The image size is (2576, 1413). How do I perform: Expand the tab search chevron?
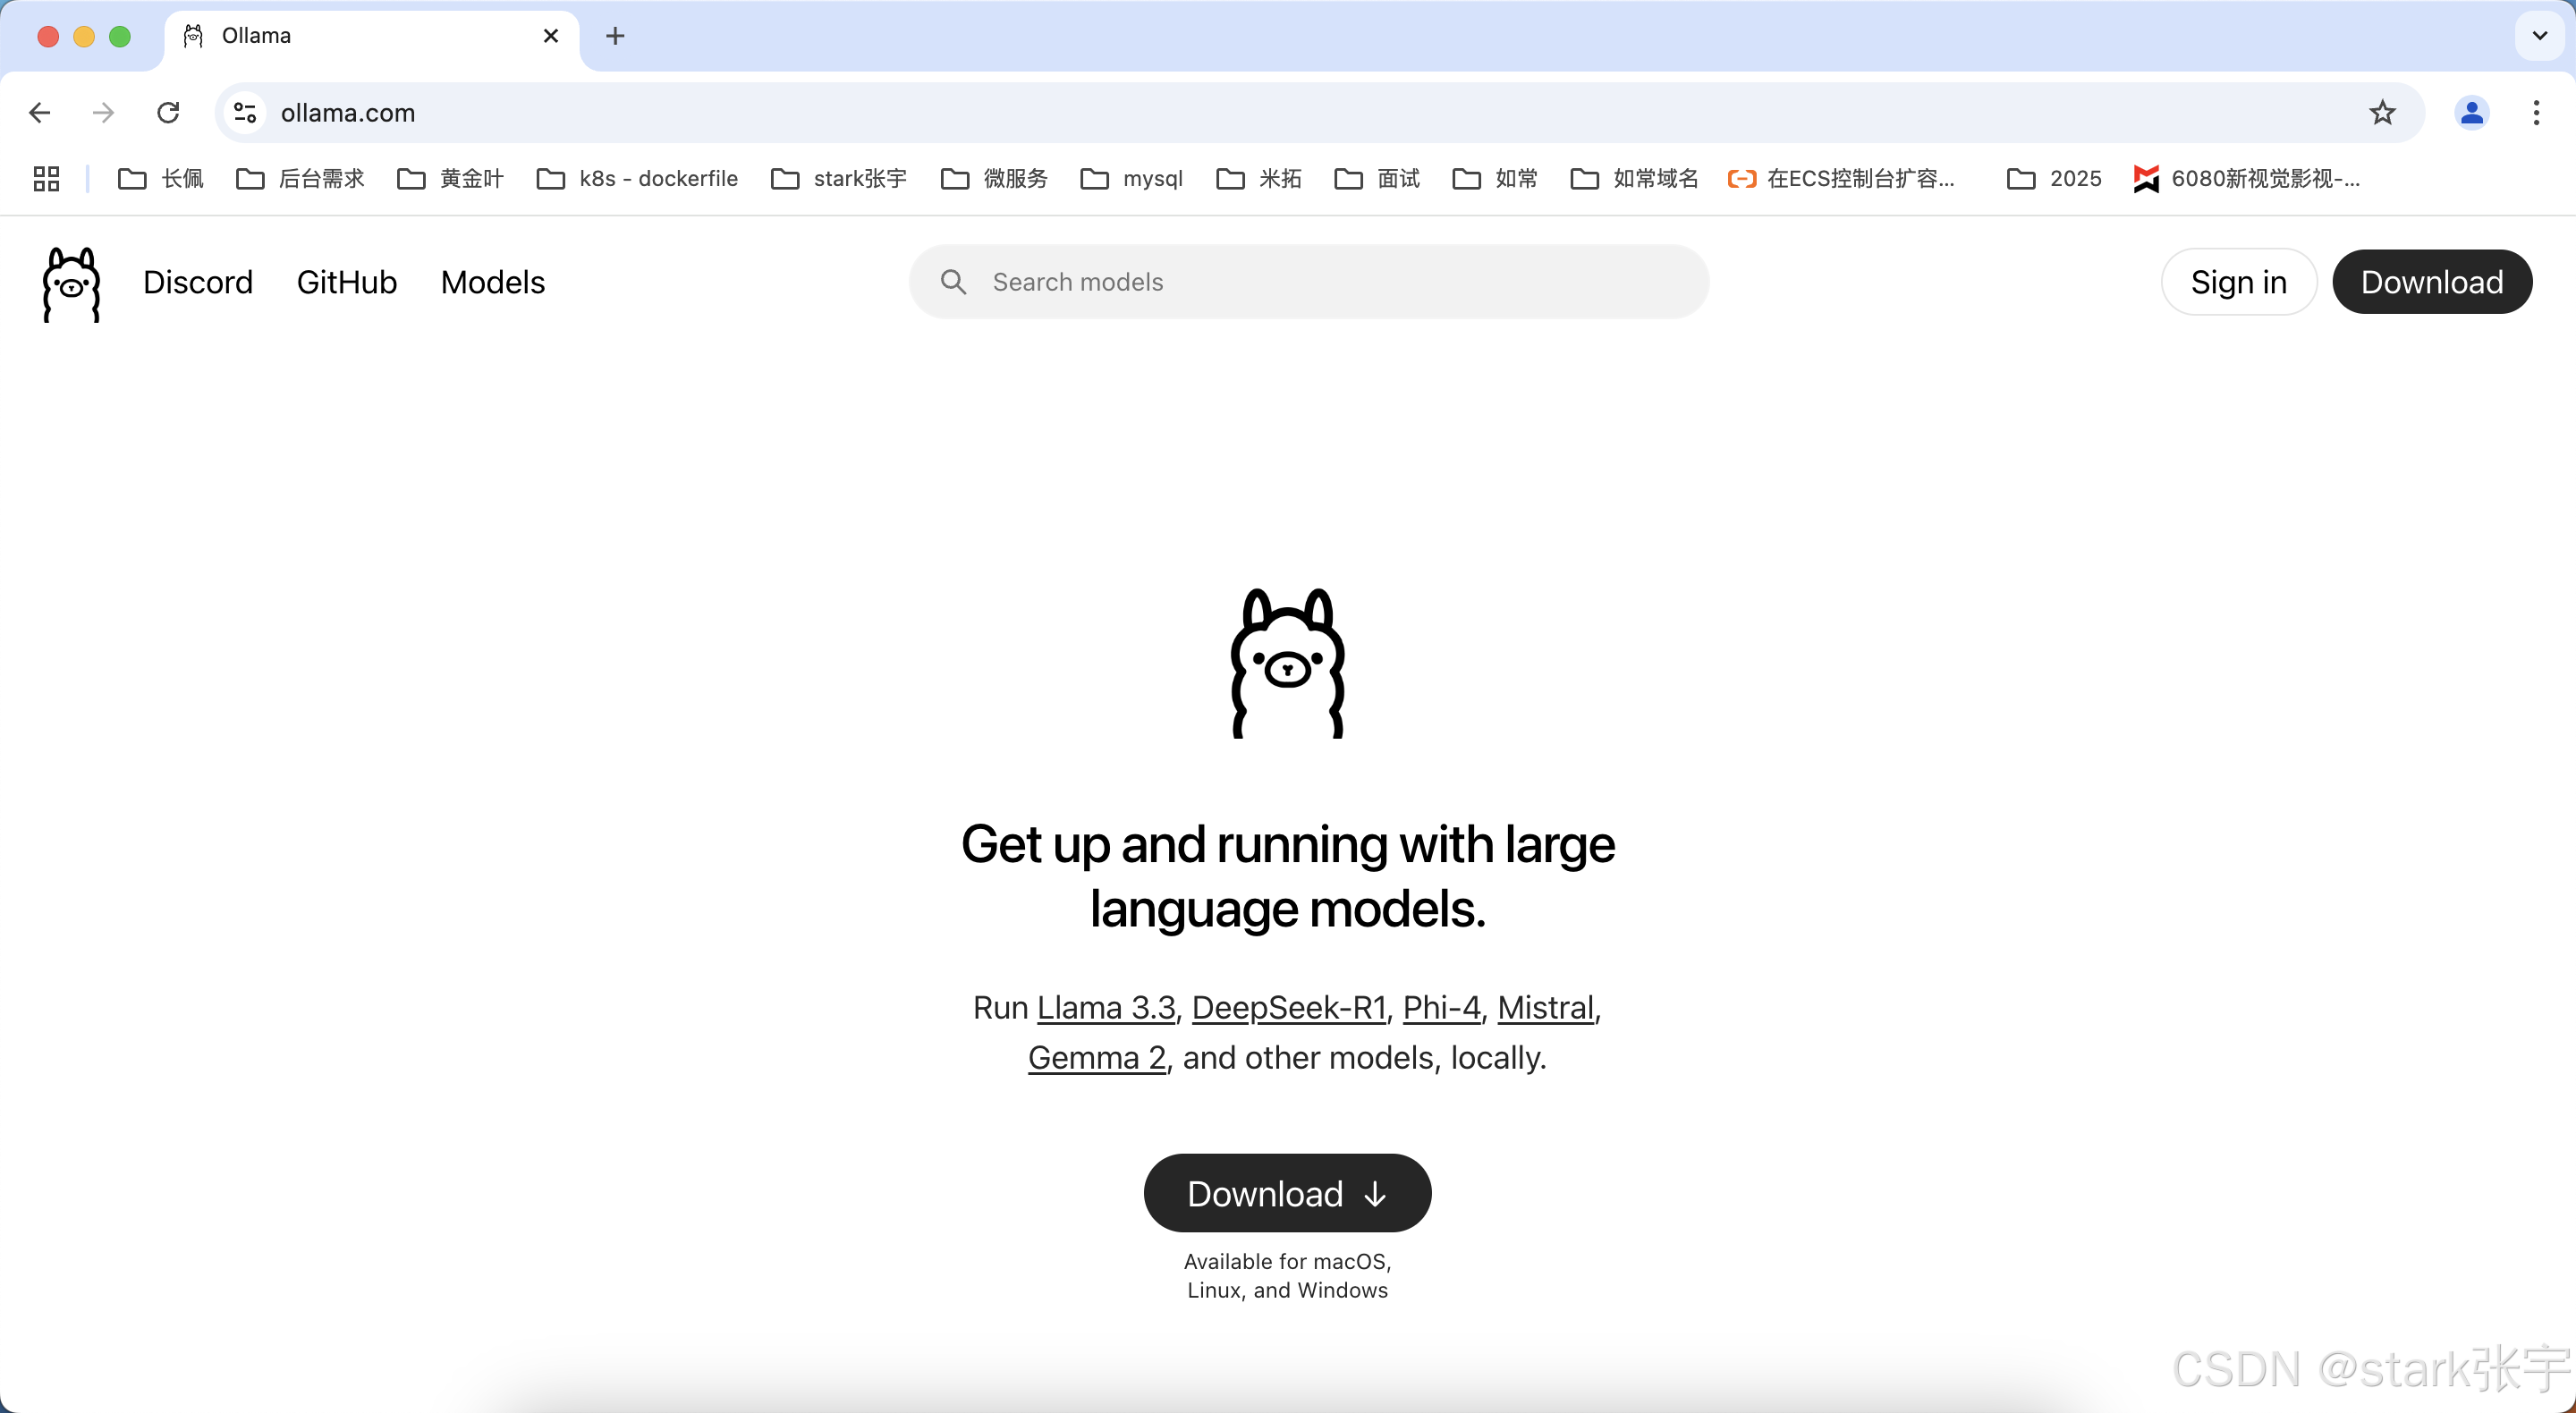2539,37
